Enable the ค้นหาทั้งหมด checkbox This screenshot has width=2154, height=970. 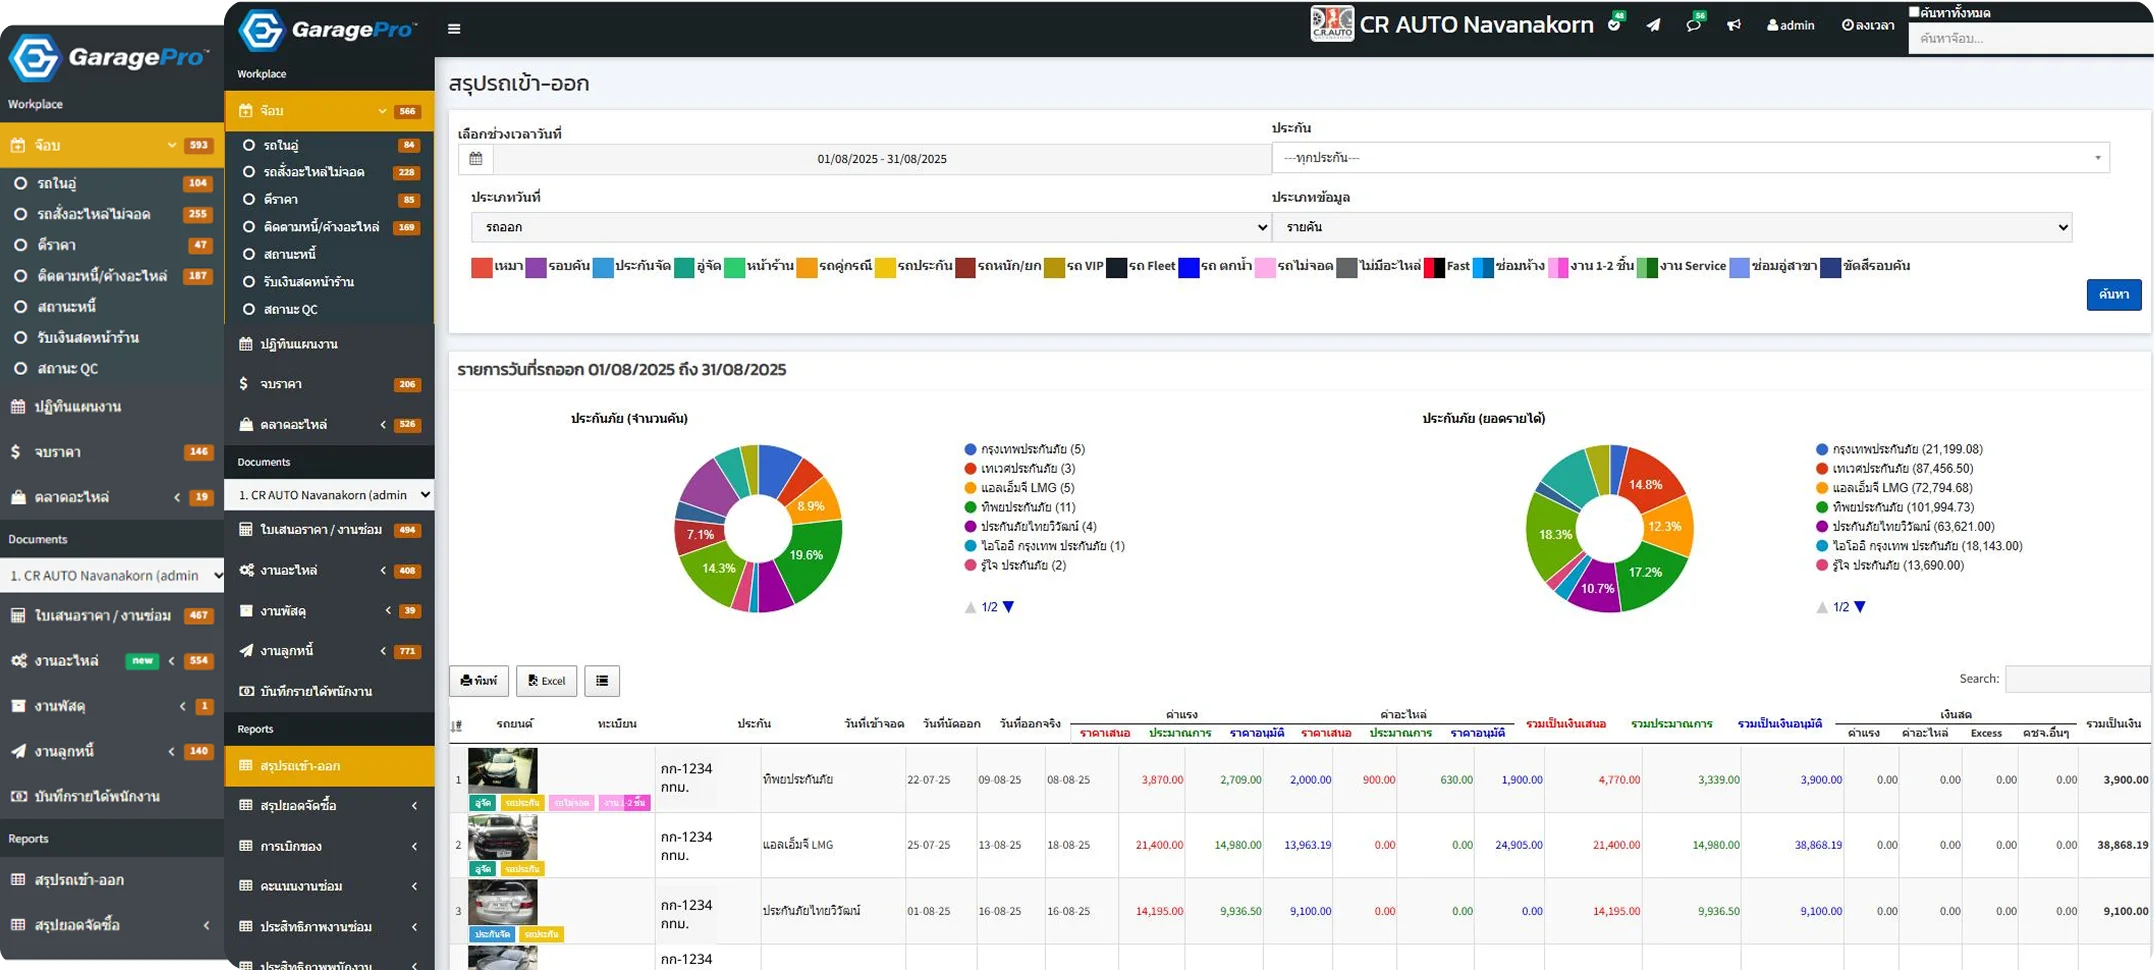1914,12
